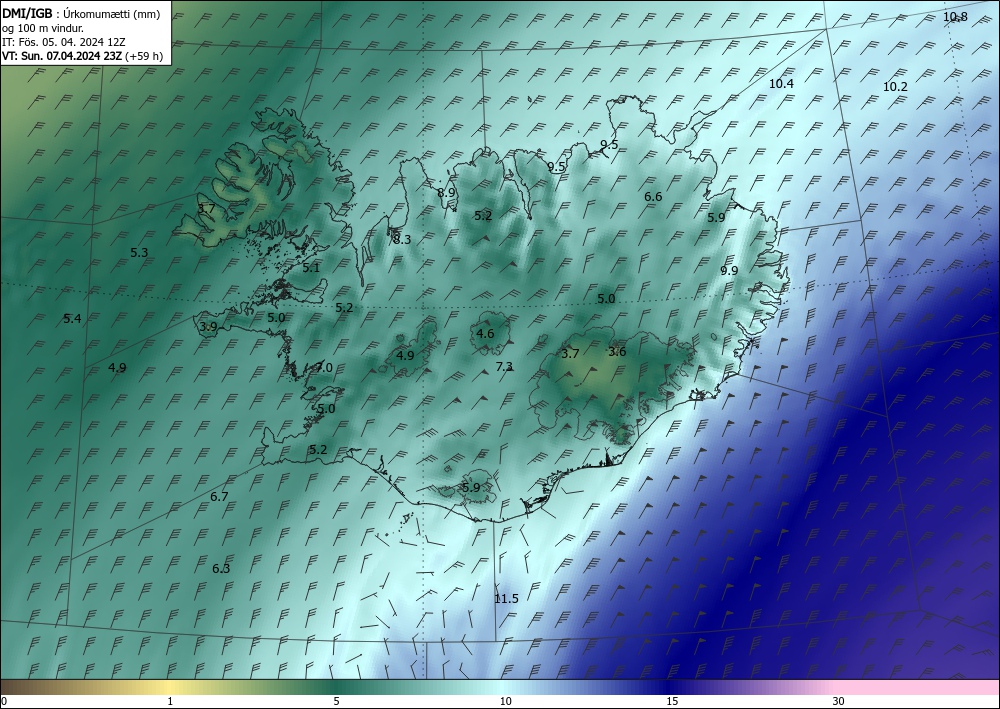Click the 9.9 value on the map

pyautogui.click(x=729, y=270)
